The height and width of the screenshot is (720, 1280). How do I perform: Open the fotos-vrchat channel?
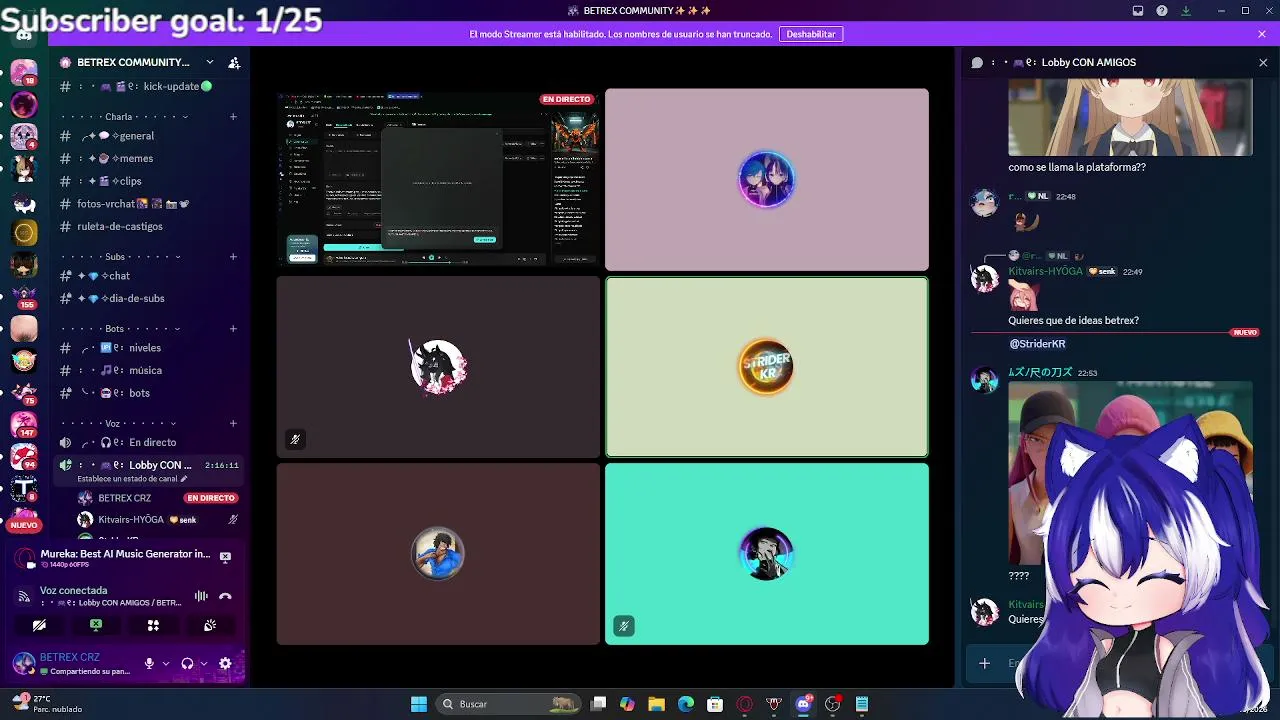(x=149, y=204)
